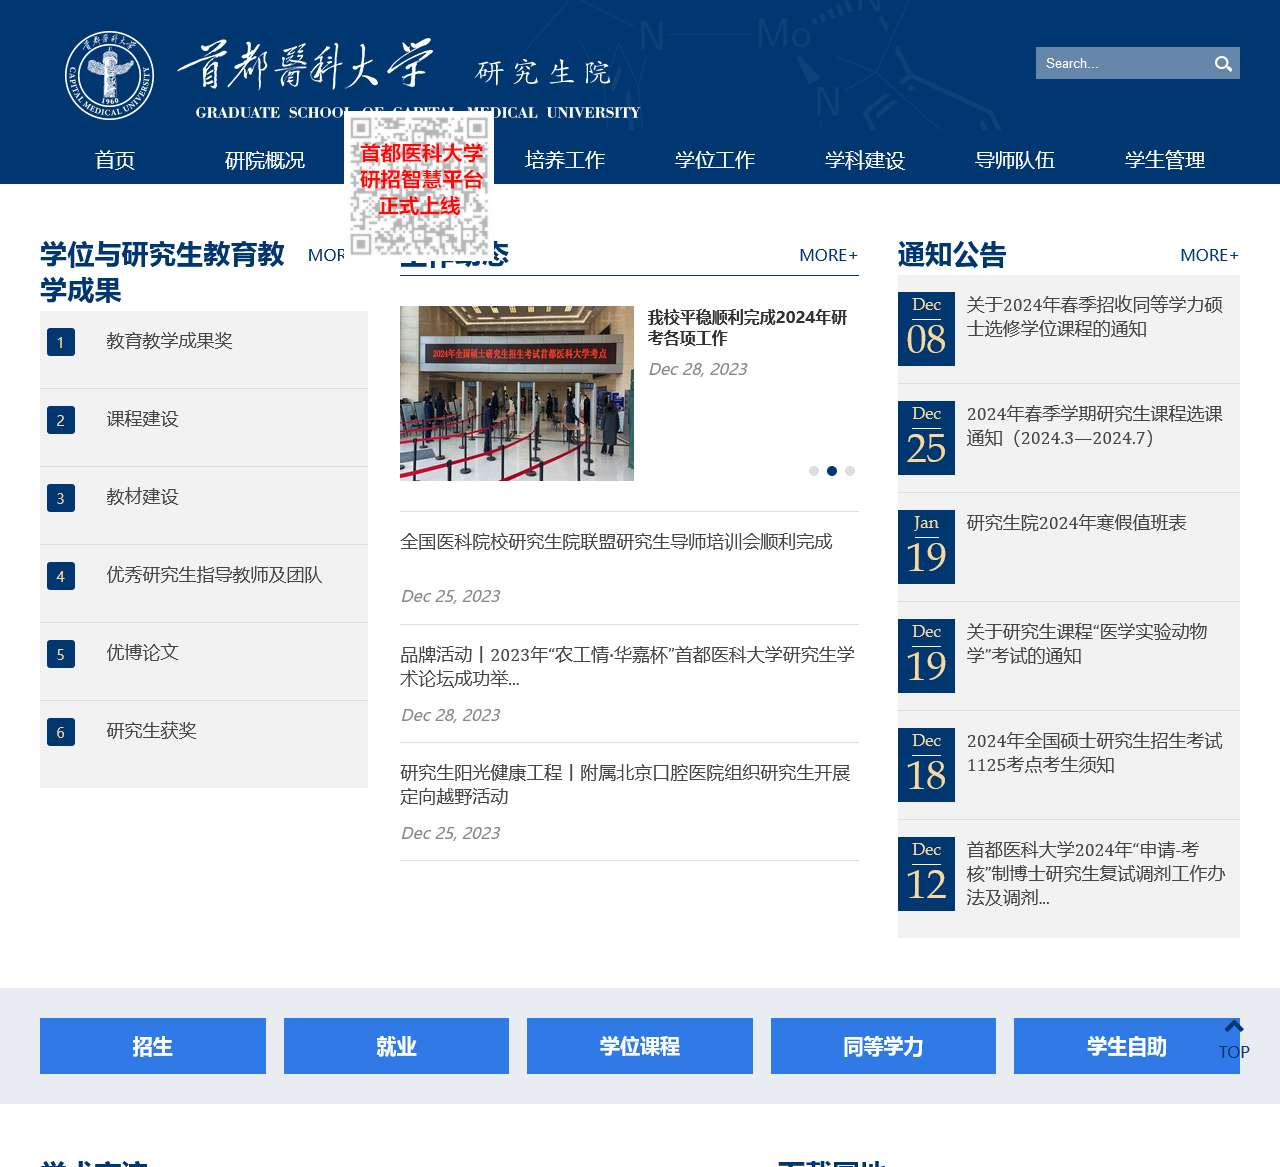Click the blue 就业 button
This screenshot has width=1280, height=1167.
coord(396,1046)
